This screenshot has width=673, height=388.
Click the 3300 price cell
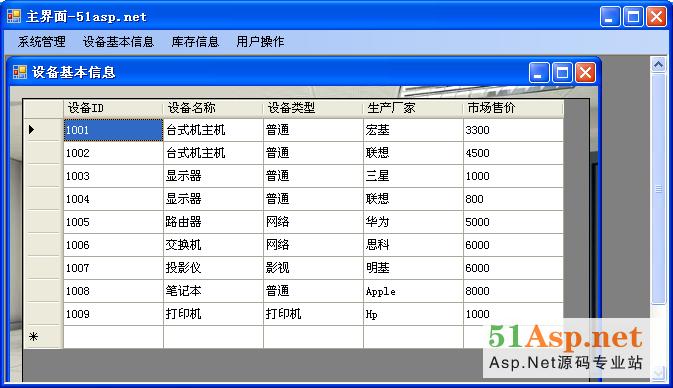(513, 130)
